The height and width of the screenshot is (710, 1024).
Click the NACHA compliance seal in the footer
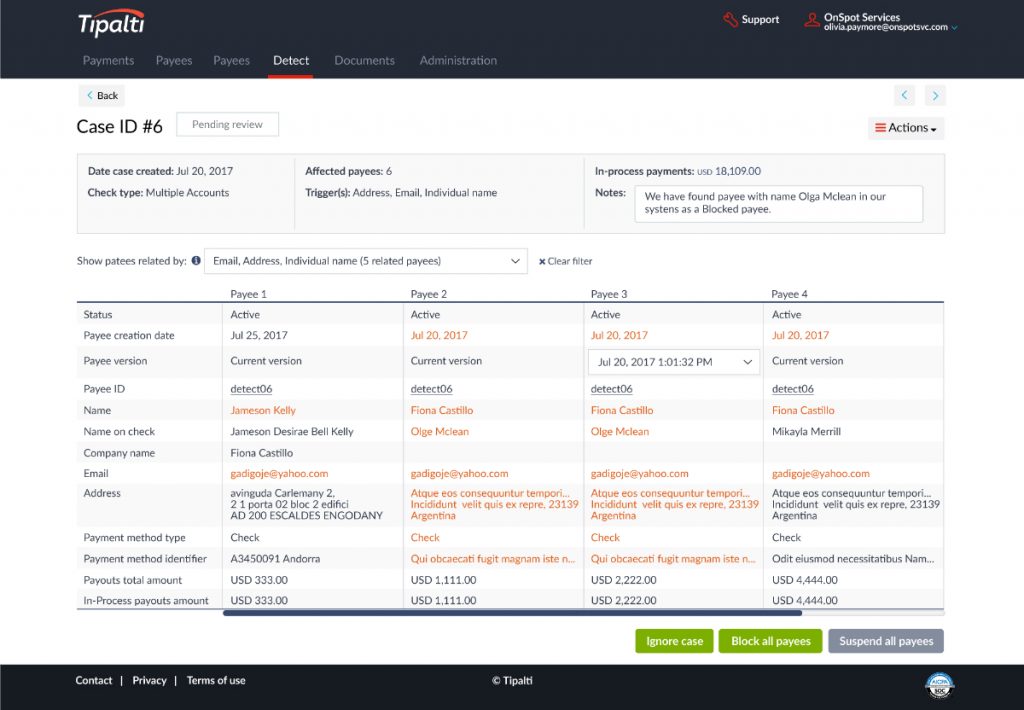click(939, 686)
